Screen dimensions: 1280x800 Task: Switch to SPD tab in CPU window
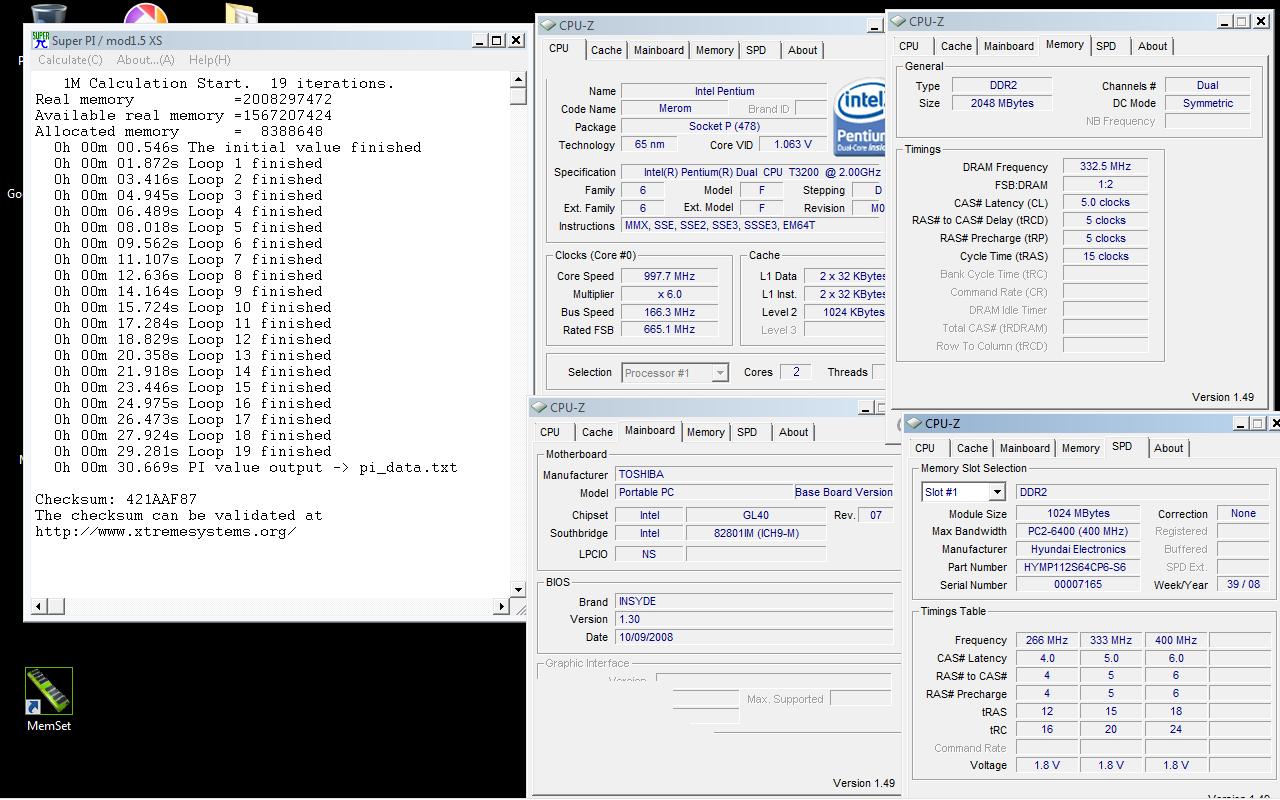(756, 50)
